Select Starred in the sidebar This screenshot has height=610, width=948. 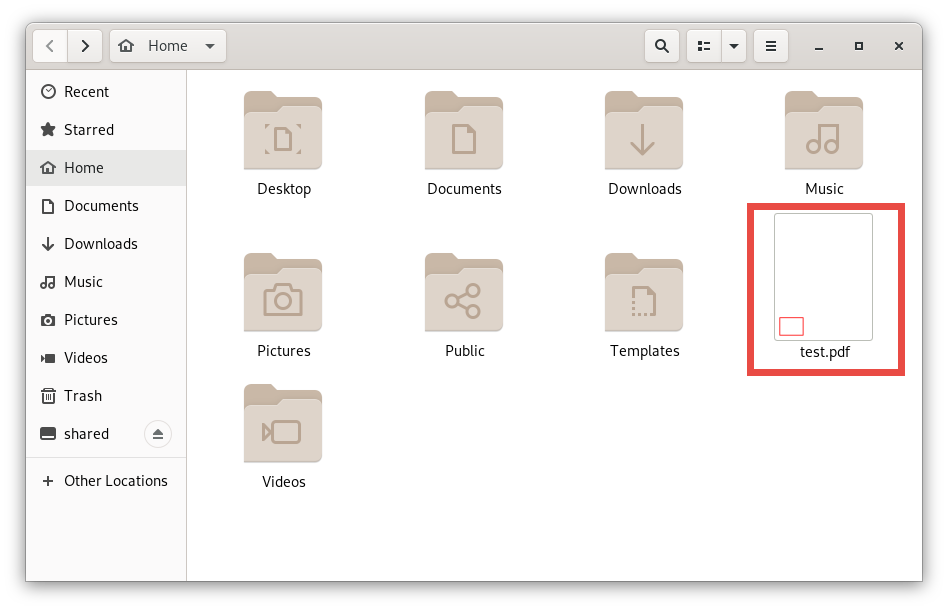pos(89,129)
